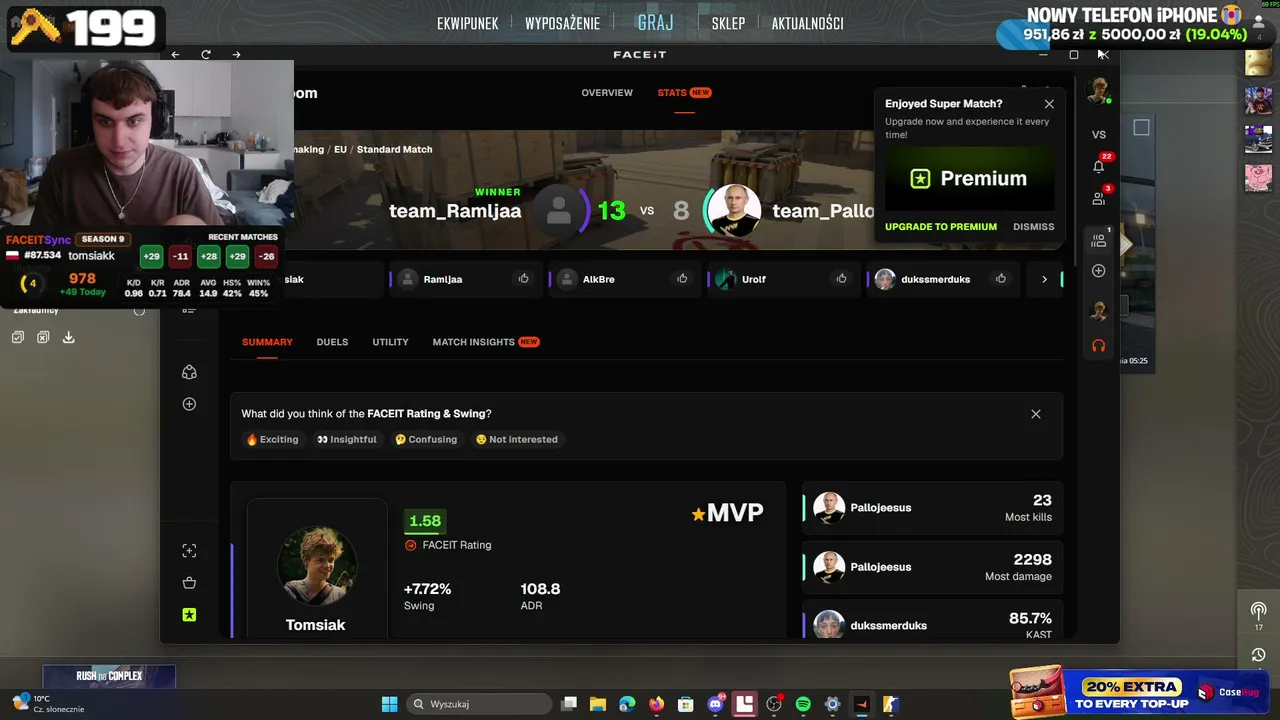
Task: Choose the Not interested feedback option
Action: click(x=516, y=439)
